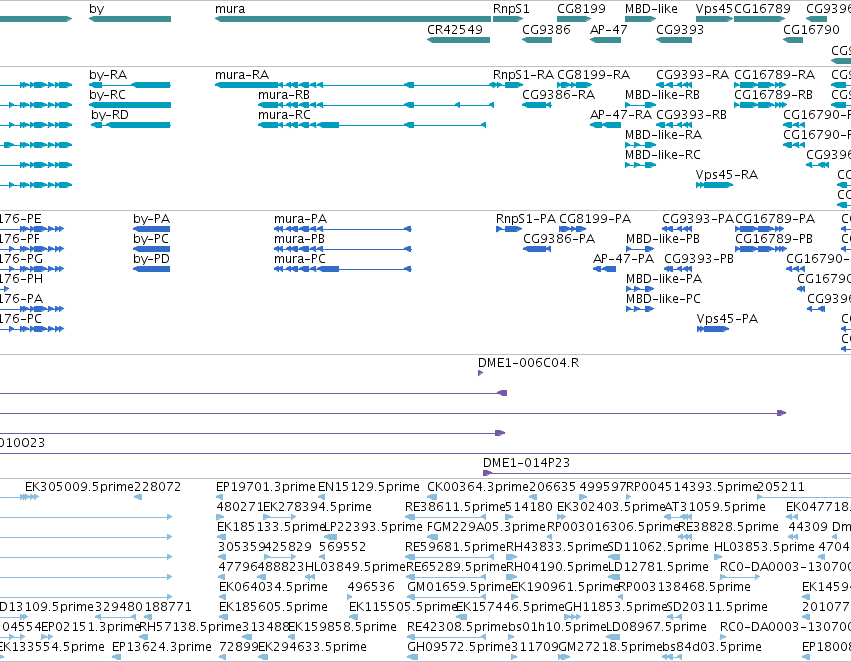851x662 pixels.
Task: Select the by-PC protein label
Action: (x=151, y=239)
